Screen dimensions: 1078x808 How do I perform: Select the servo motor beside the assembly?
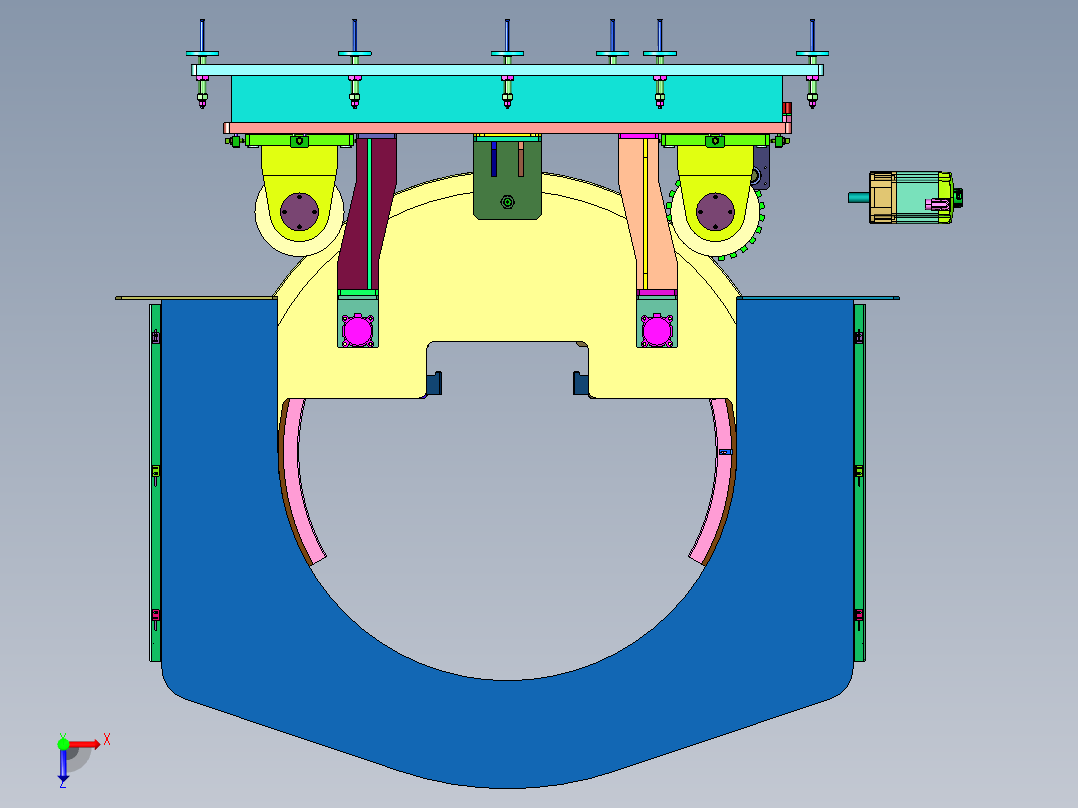[906, 197]
